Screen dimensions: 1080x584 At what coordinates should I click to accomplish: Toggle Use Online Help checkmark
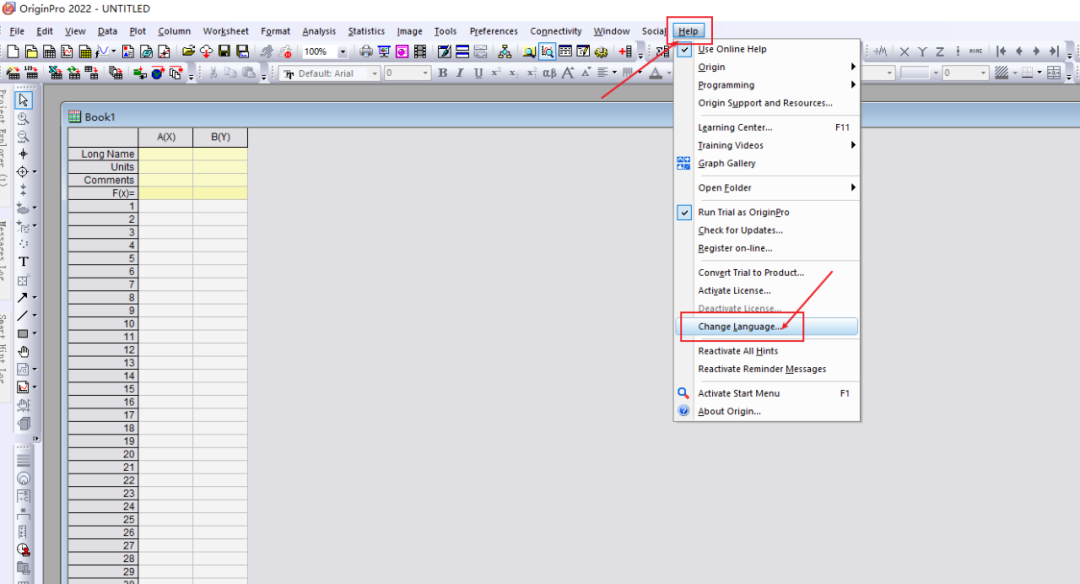pos(684,50)
